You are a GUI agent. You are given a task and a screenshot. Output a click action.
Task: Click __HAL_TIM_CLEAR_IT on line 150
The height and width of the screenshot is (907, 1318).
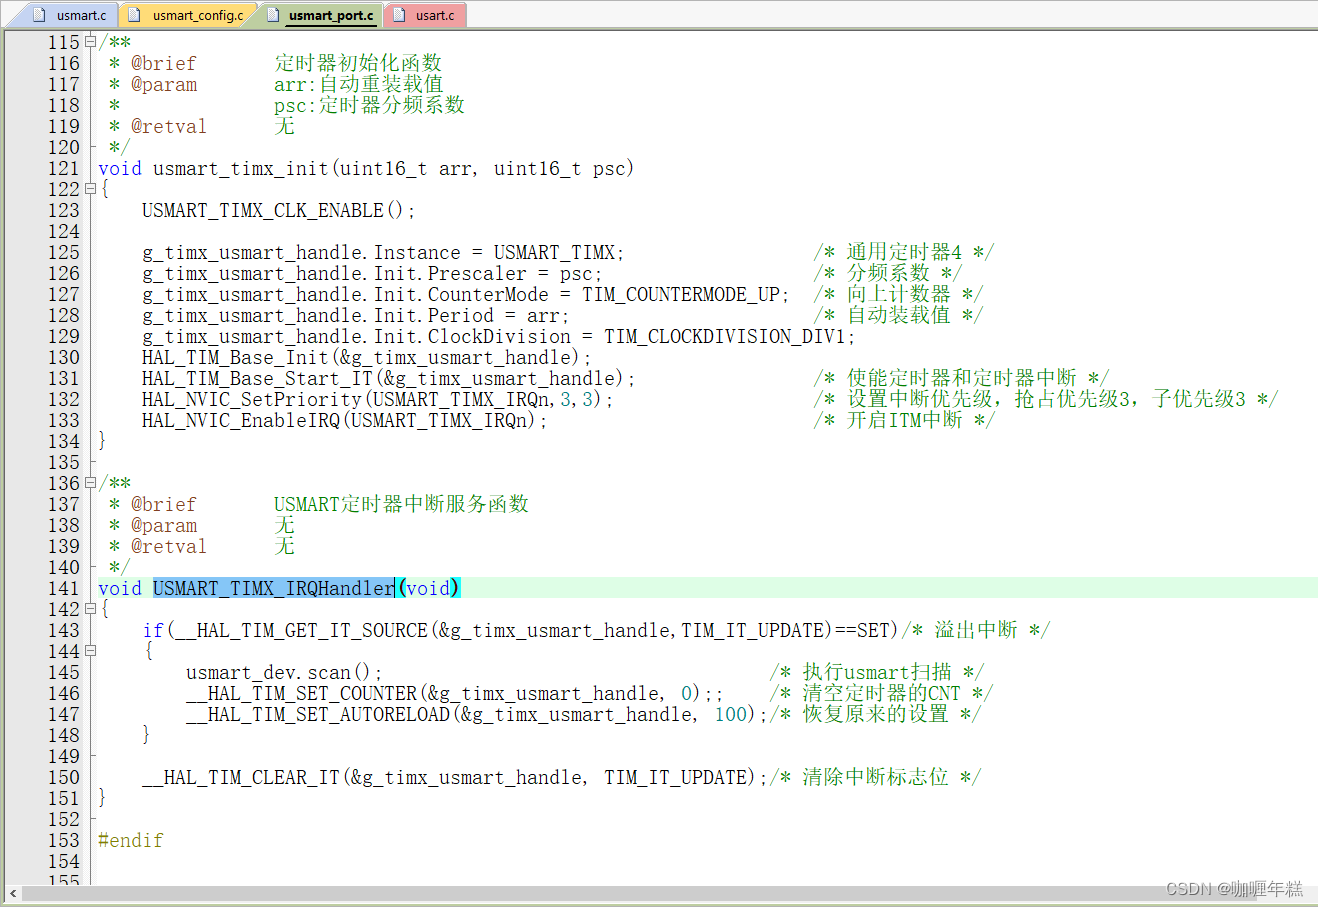[241, 777]
